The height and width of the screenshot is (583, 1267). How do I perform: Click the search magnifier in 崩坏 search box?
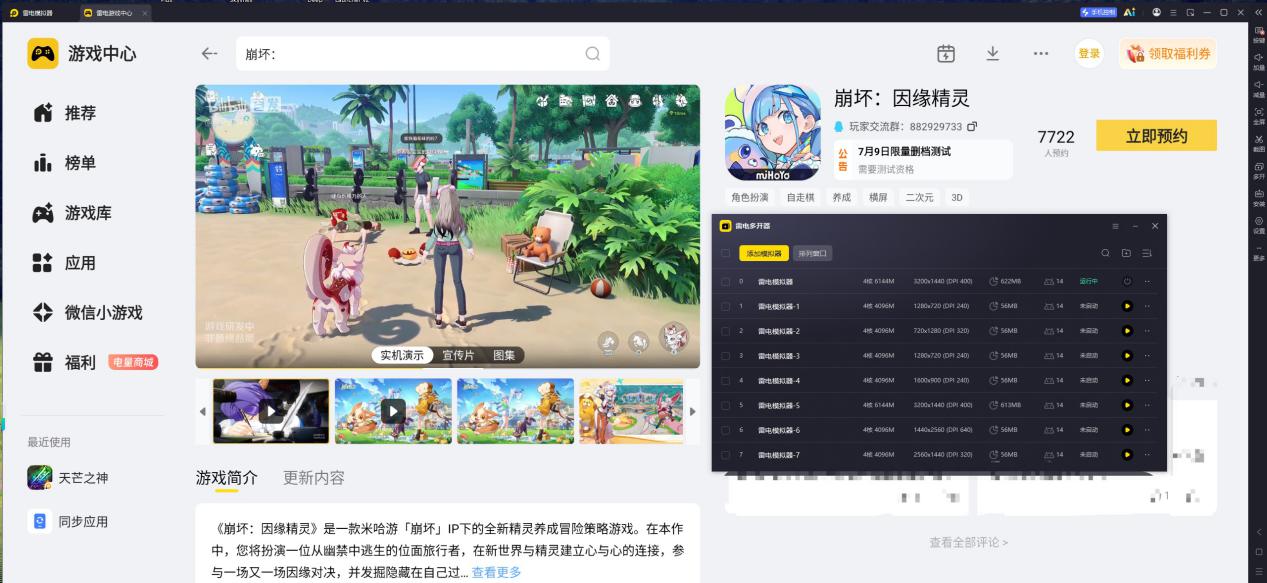point(592,54)
